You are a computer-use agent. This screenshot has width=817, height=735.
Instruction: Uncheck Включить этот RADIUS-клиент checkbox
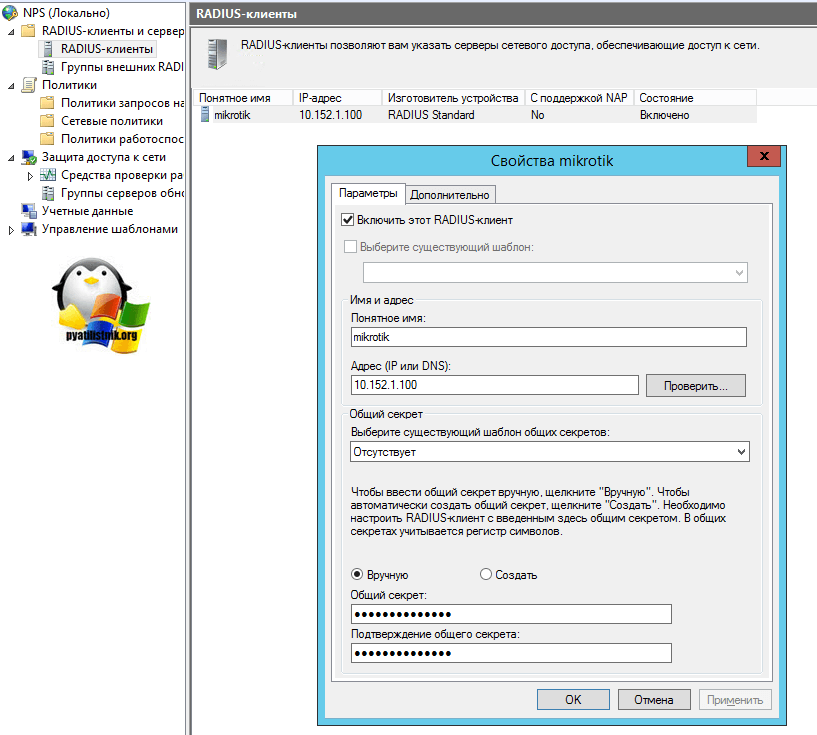348,220
